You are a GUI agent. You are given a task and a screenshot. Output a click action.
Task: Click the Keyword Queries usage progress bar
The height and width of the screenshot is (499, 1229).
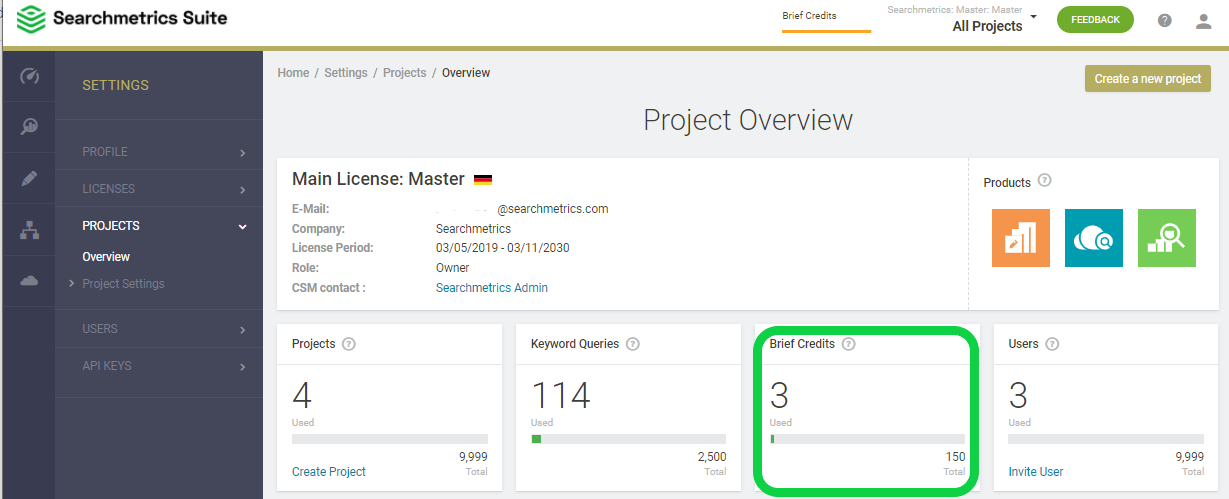pos(629,439)
